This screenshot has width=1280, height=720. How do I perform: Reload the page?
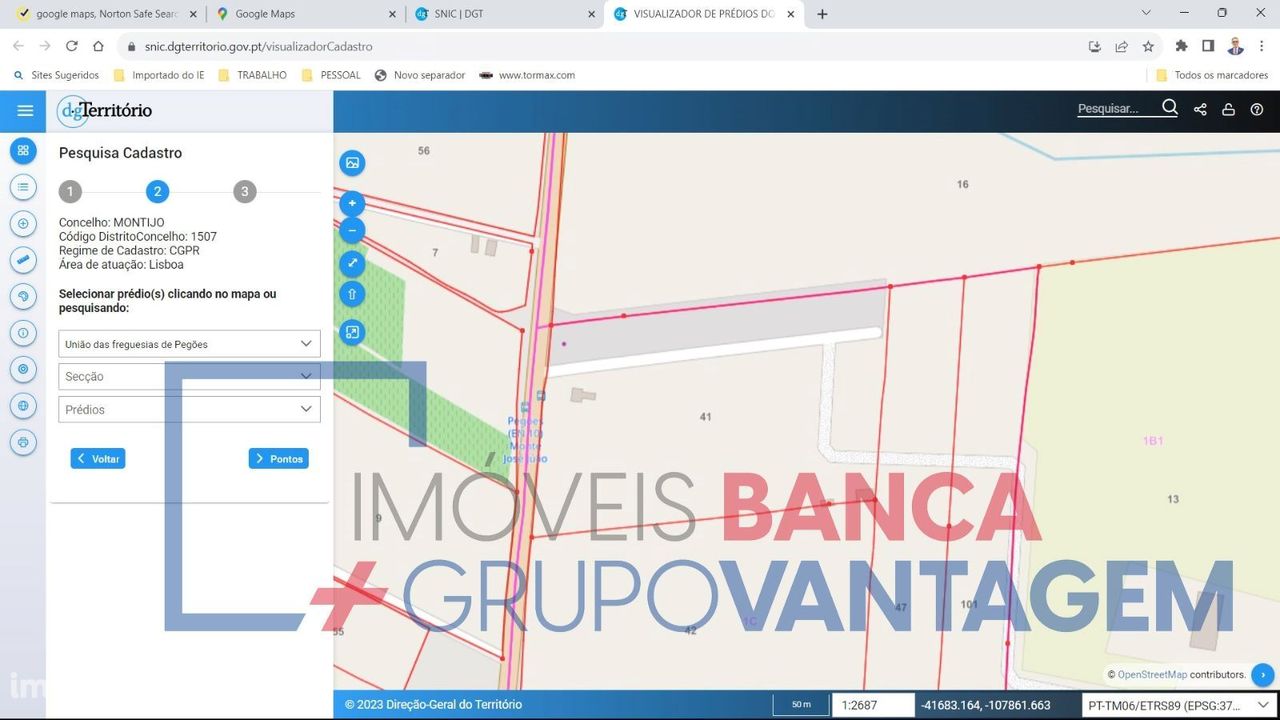point(72,46)
